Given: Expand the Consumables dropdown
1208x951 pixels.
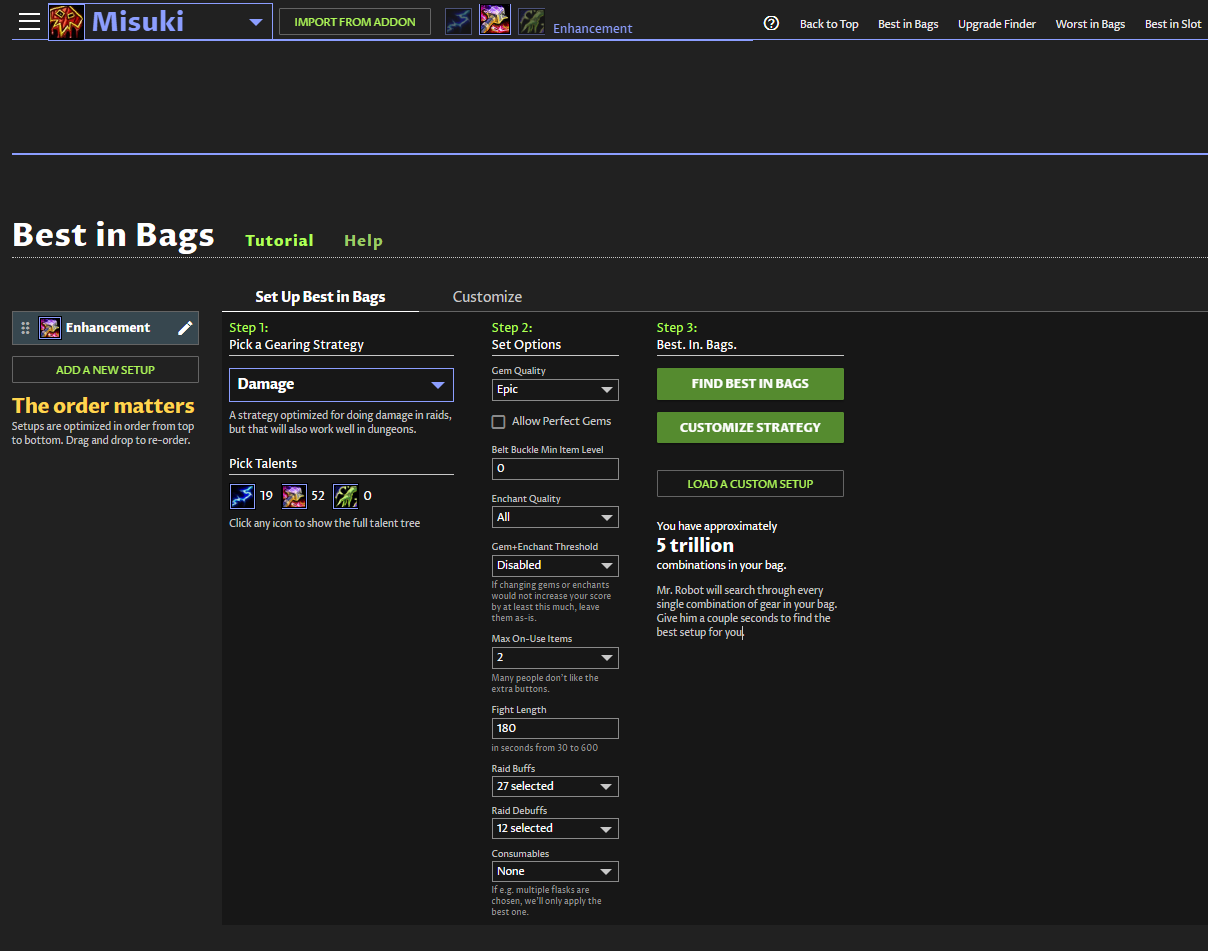Looking at the screenshot, I should pos(555,871).
